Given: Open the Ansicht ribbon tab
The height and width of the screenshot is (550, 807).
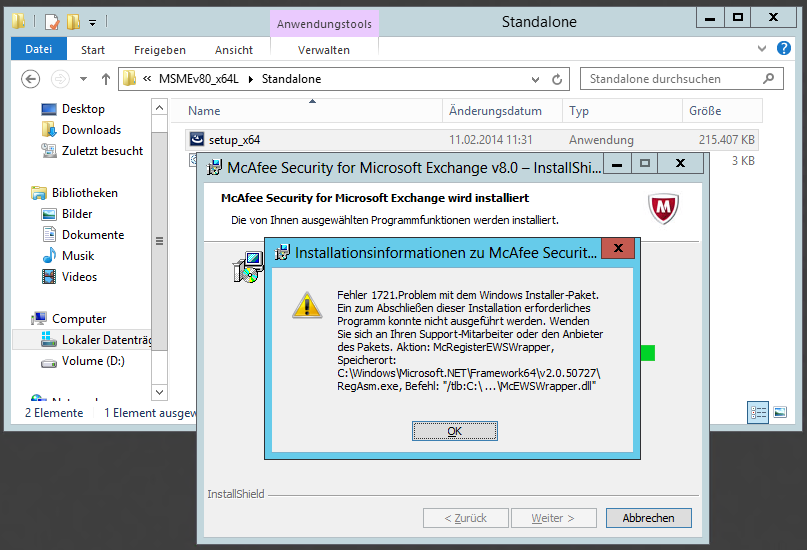Looking at the screenshot, I should coord(234,50).
